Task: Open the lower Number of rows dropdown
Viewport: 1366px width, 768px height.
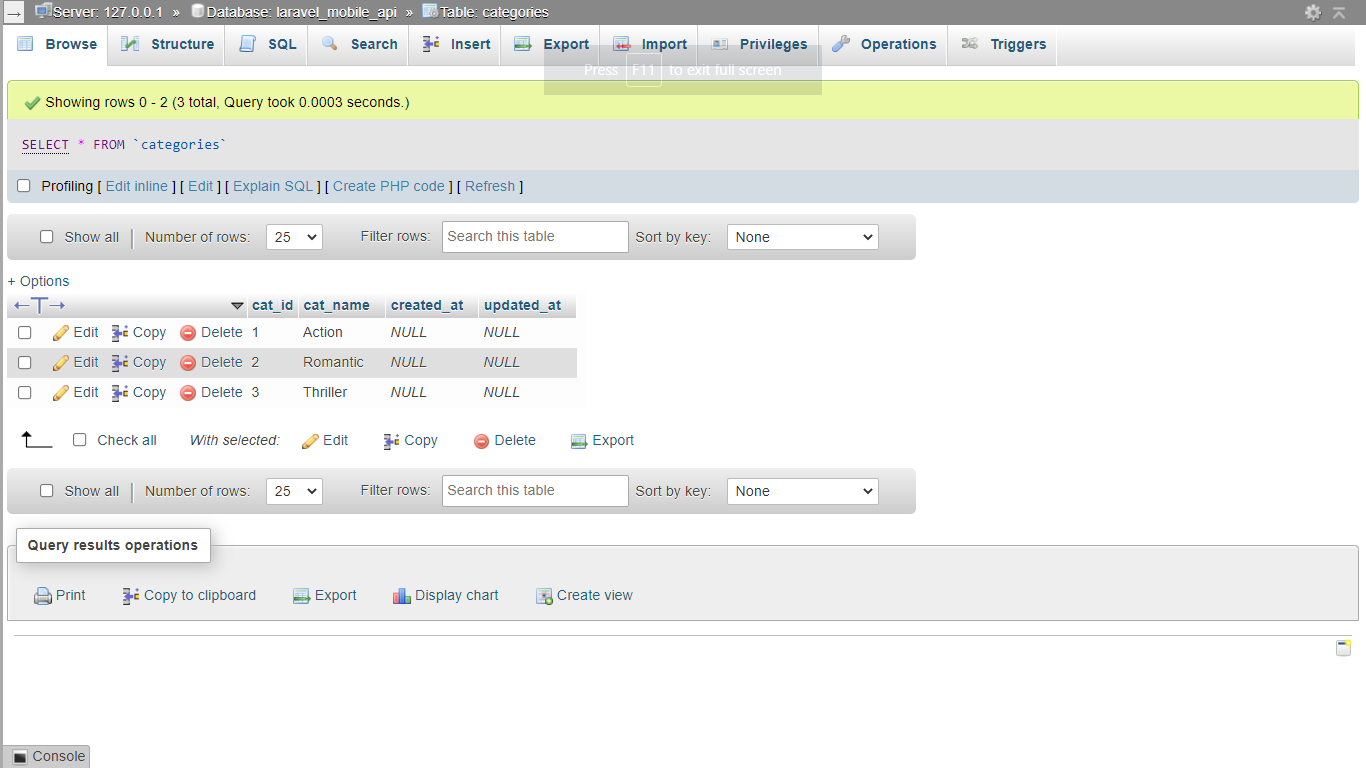Action: (x=294, y=491)
